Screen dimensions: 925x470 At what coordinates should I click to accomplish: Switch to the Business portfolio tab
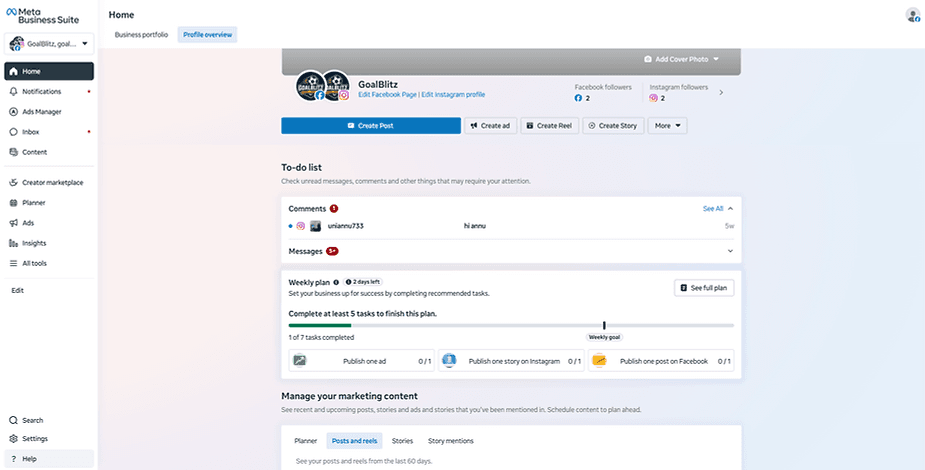click(x=141, y=35)
